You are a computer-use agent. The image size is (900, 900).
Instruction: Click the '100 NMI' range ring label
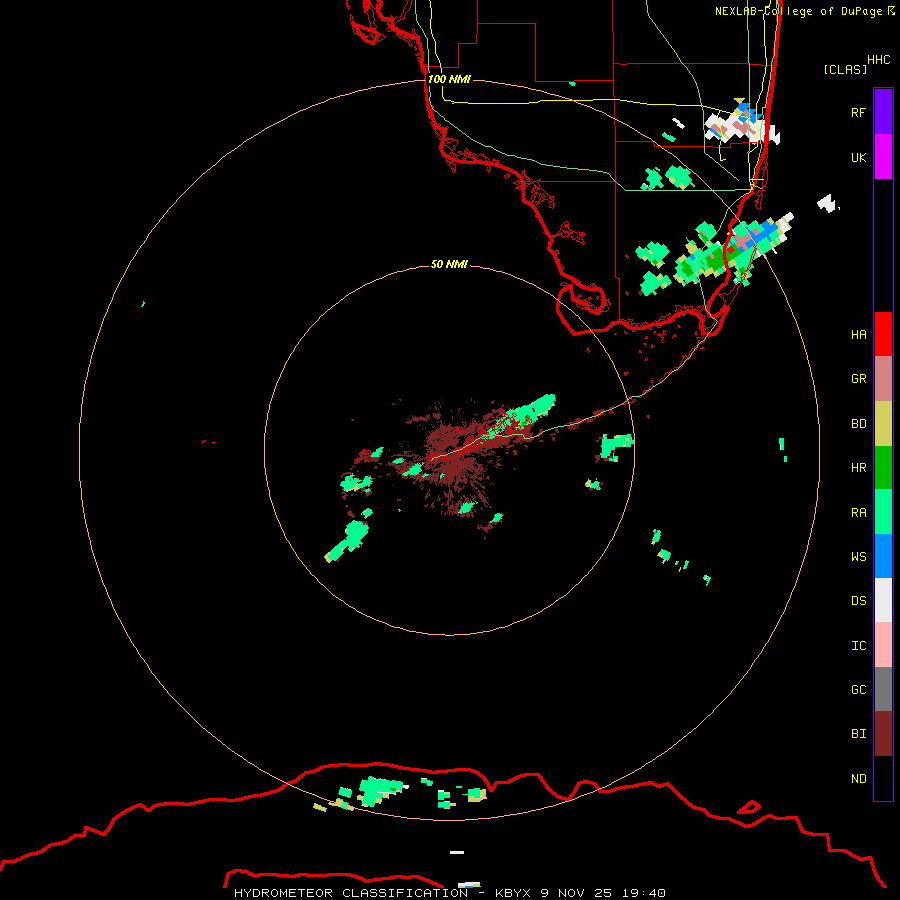(x=449, y=79)
